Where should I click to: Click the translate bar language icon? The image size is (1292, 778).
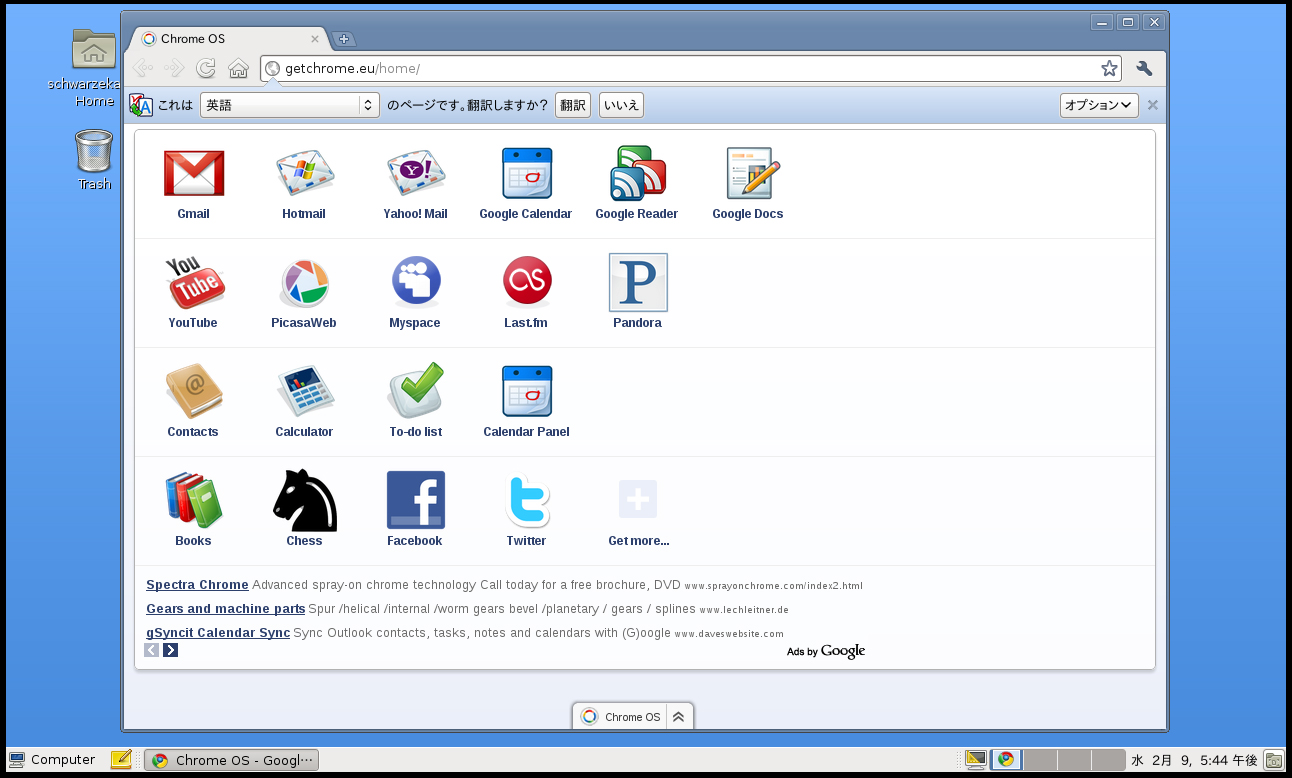[141, 105]
